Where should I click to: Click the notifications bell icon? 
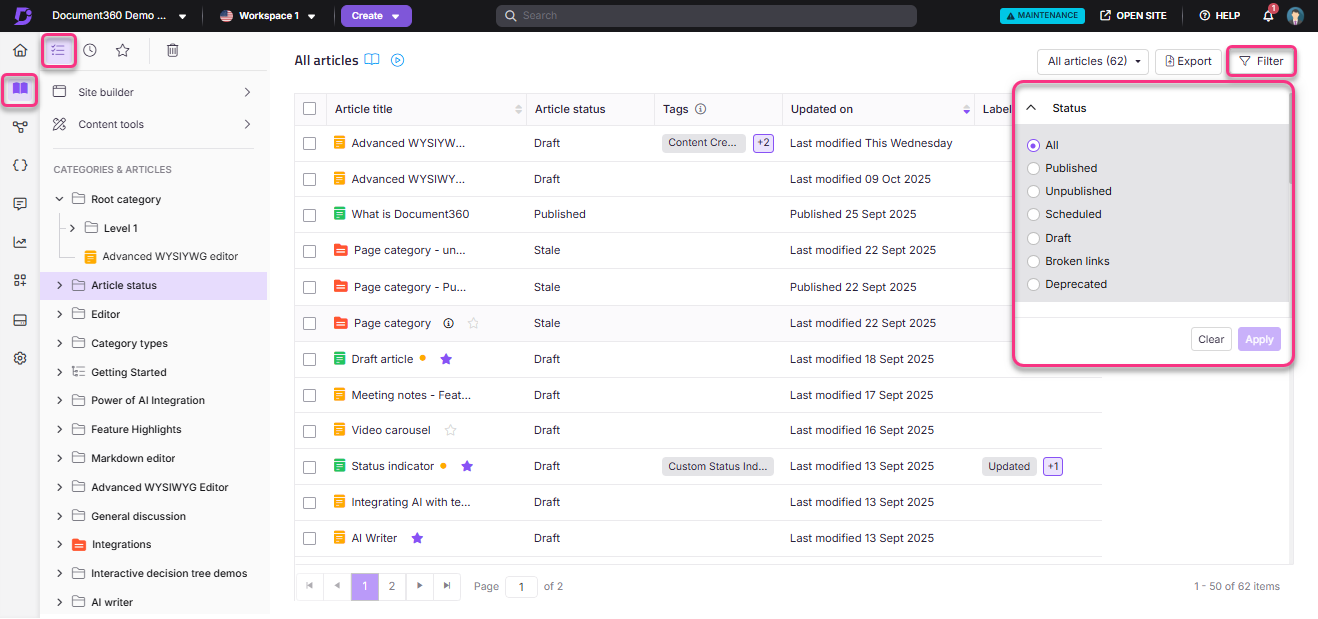[x=1268, y=16]
